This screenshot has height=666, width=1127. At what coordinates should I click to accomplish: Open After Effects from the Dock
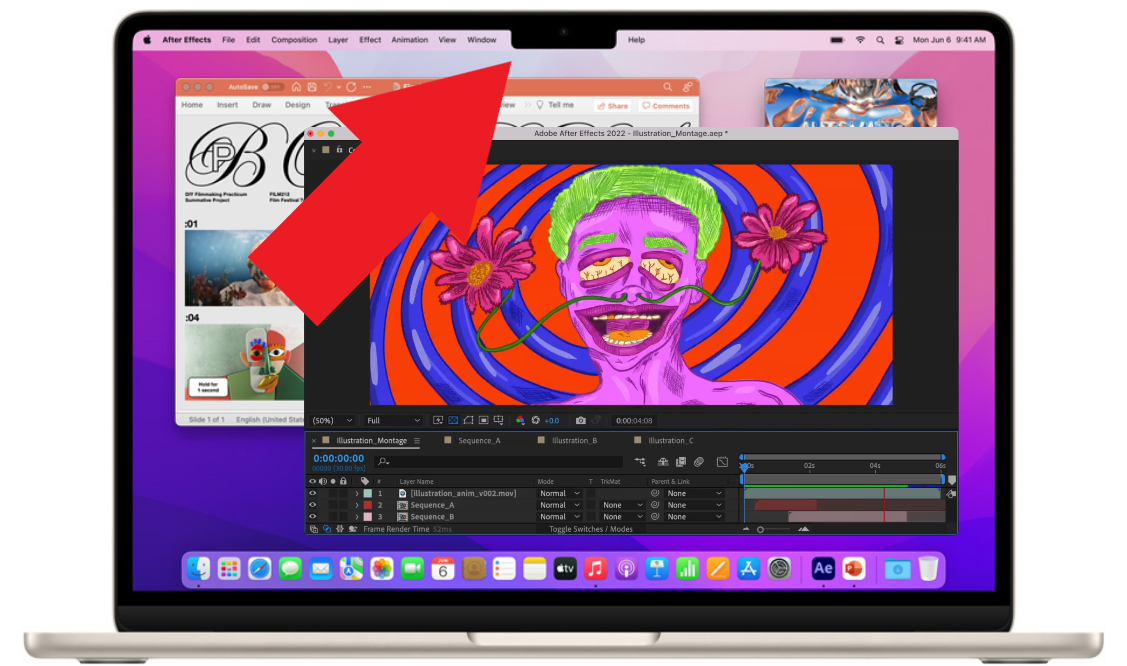pos(823,569)
